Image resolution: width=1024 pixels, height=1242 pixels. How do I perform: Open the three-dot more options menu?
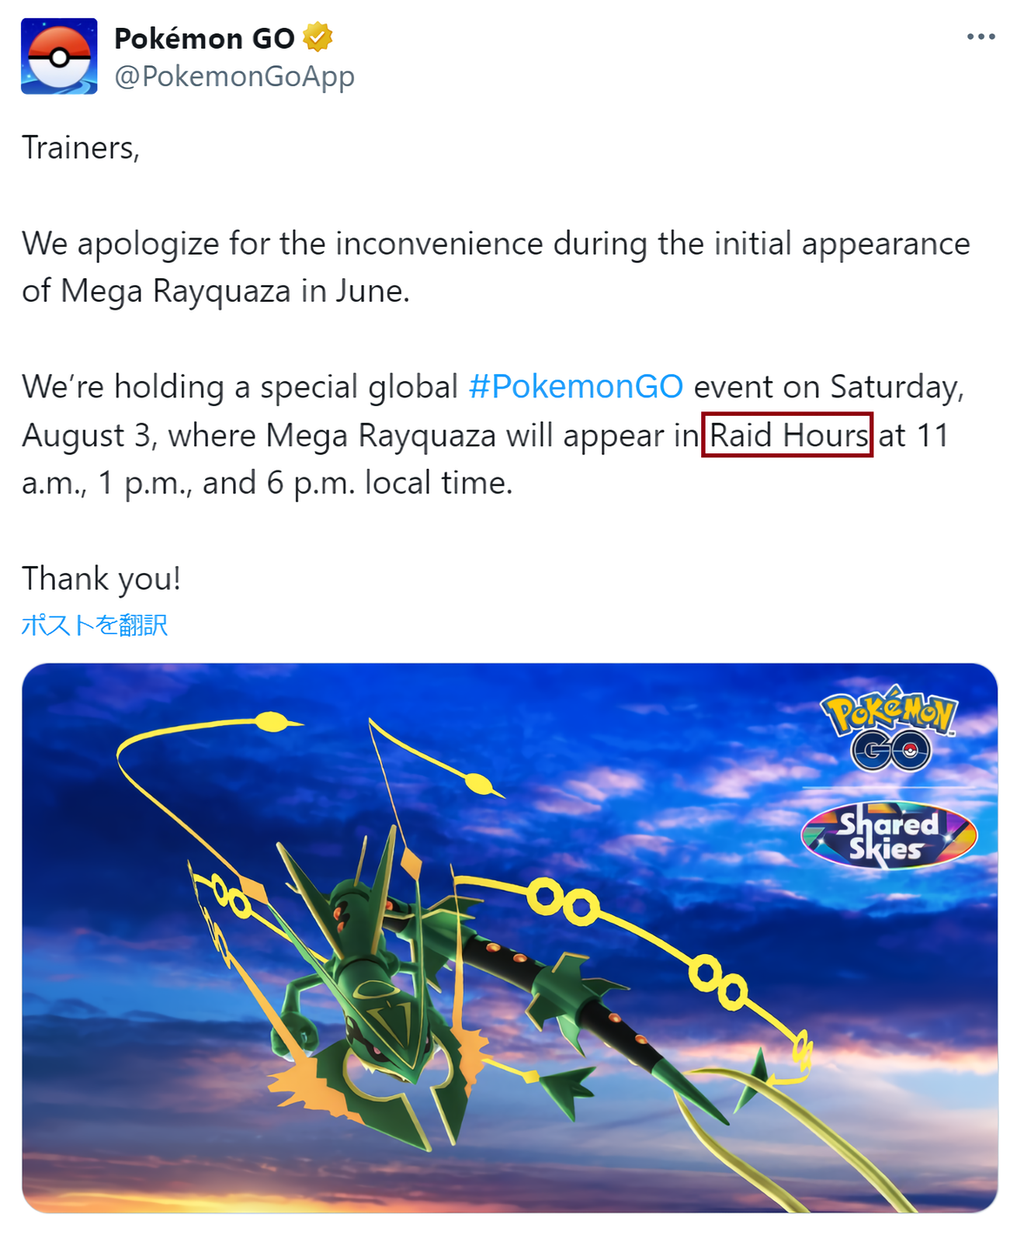coord(980,37)
